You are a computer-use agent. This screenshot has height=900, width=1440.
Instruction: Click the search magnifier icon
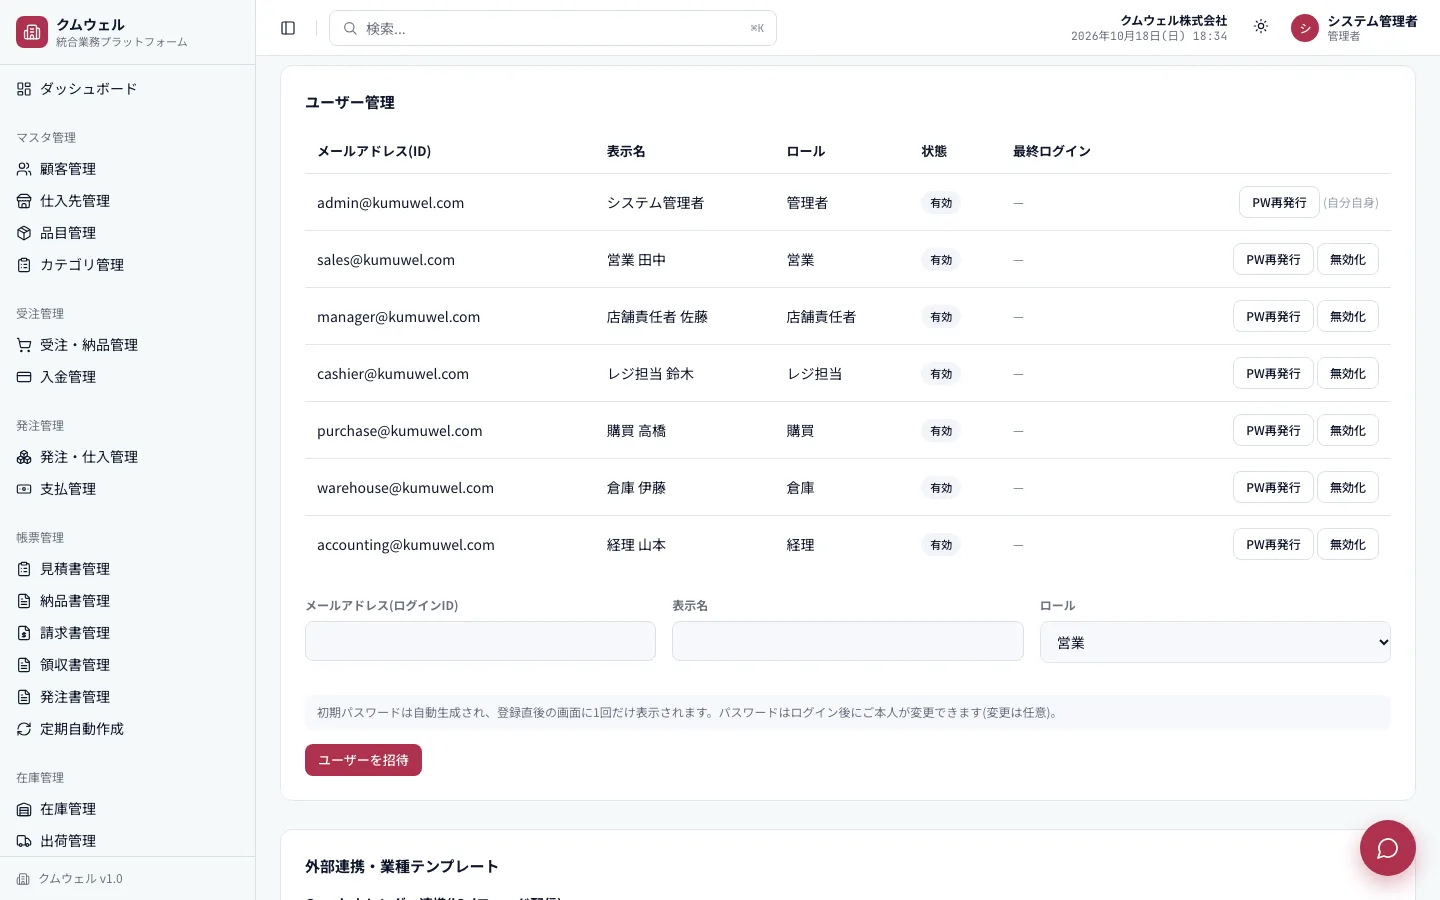tap(350, 28)
